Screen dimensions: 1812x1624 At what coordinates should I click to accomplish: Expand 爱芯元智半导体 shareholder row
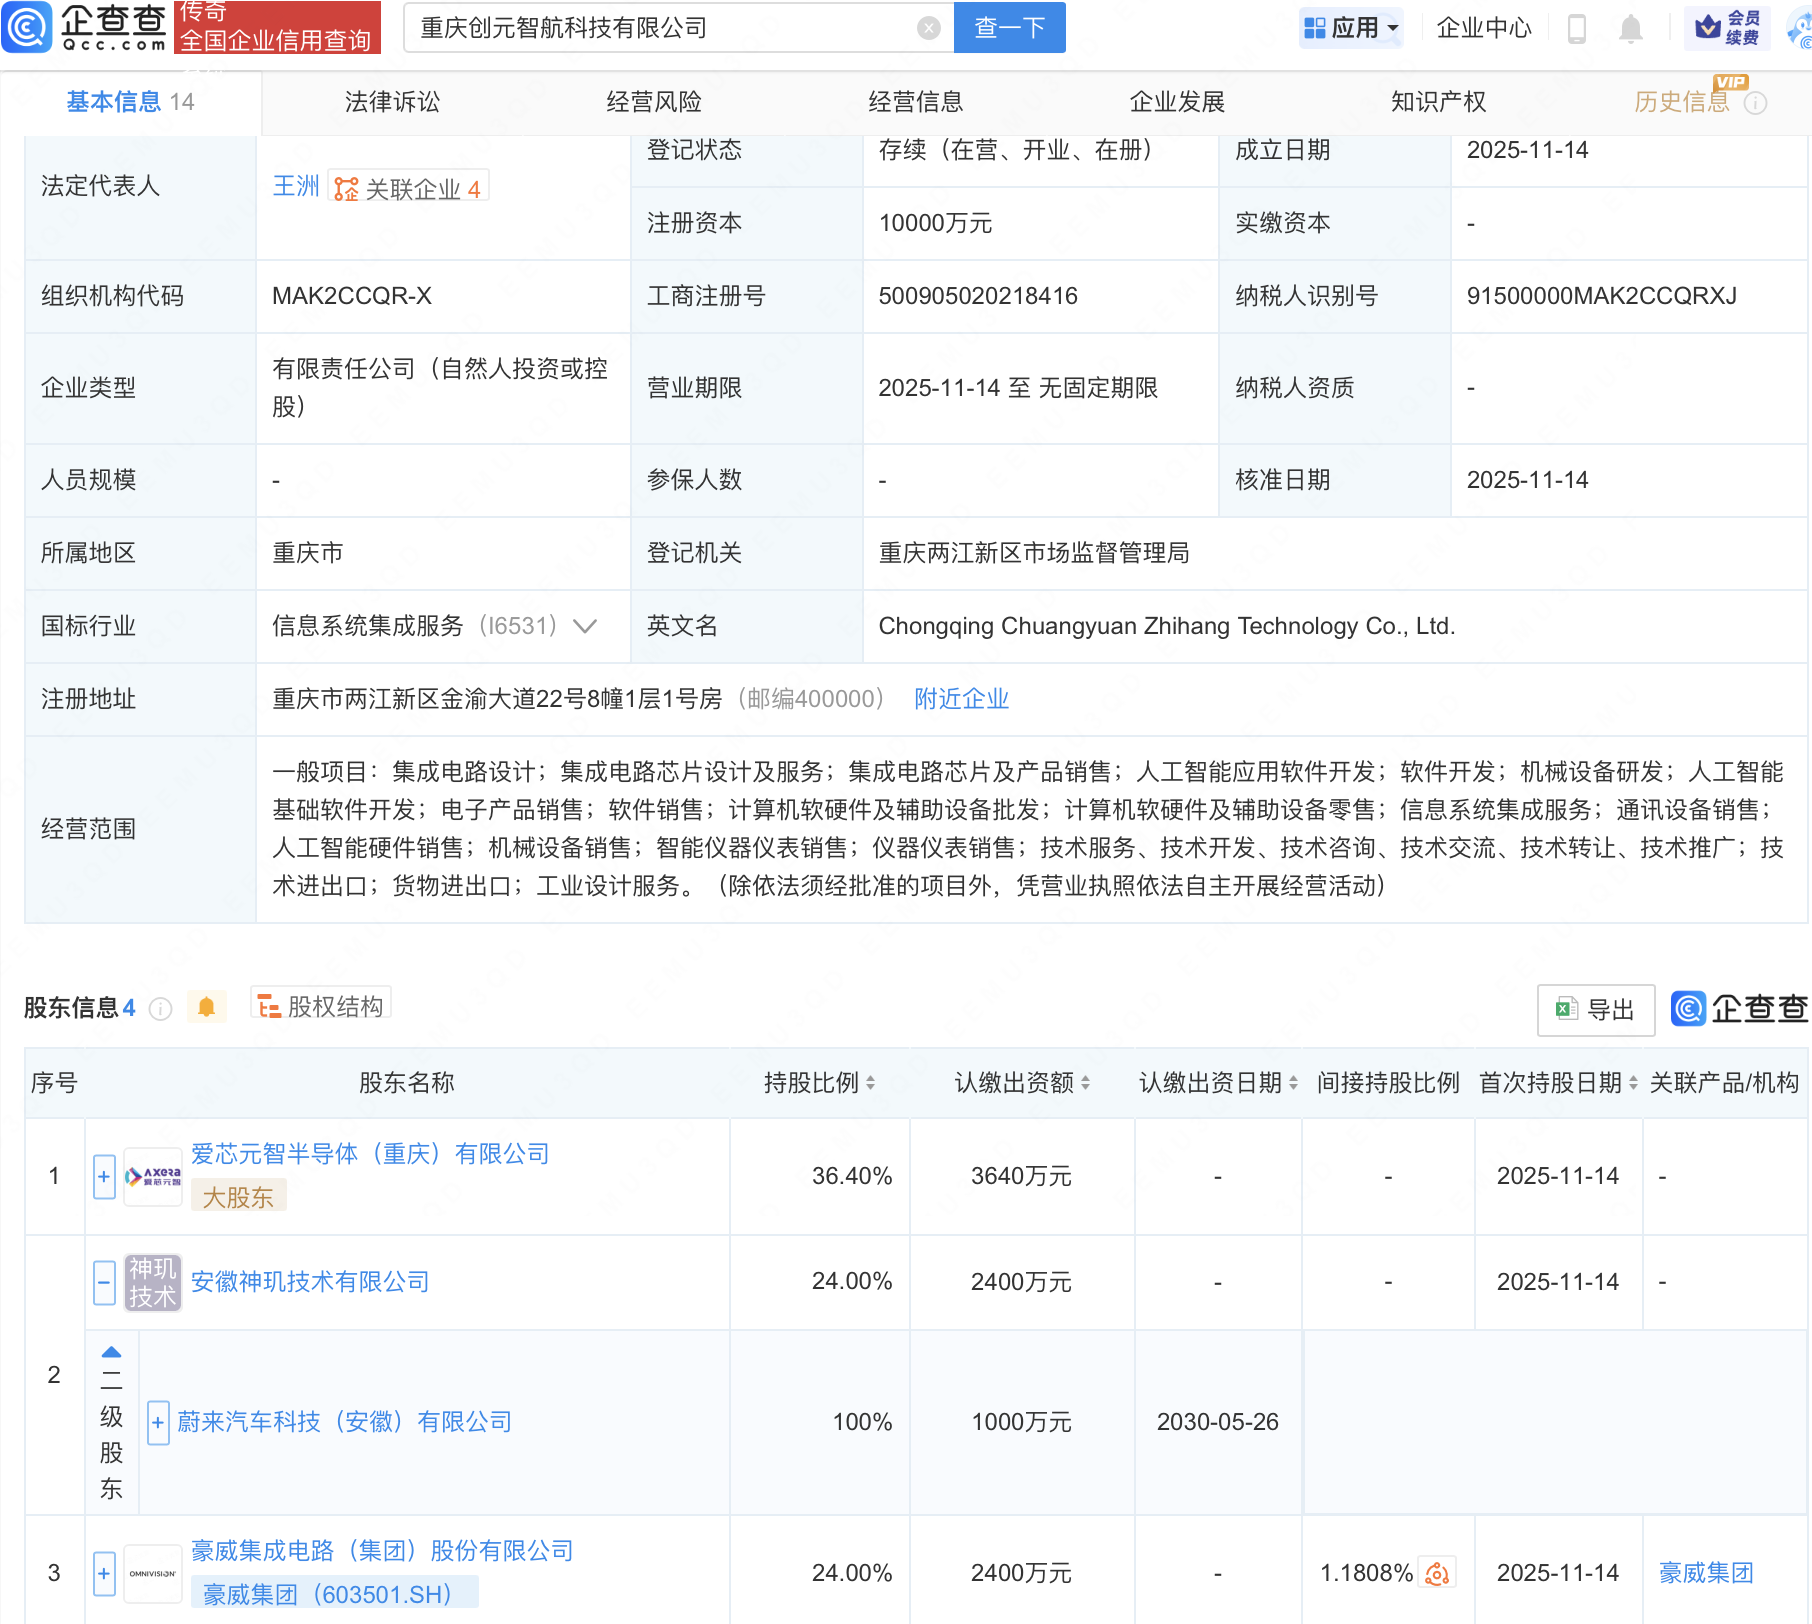pos(104,1177)
